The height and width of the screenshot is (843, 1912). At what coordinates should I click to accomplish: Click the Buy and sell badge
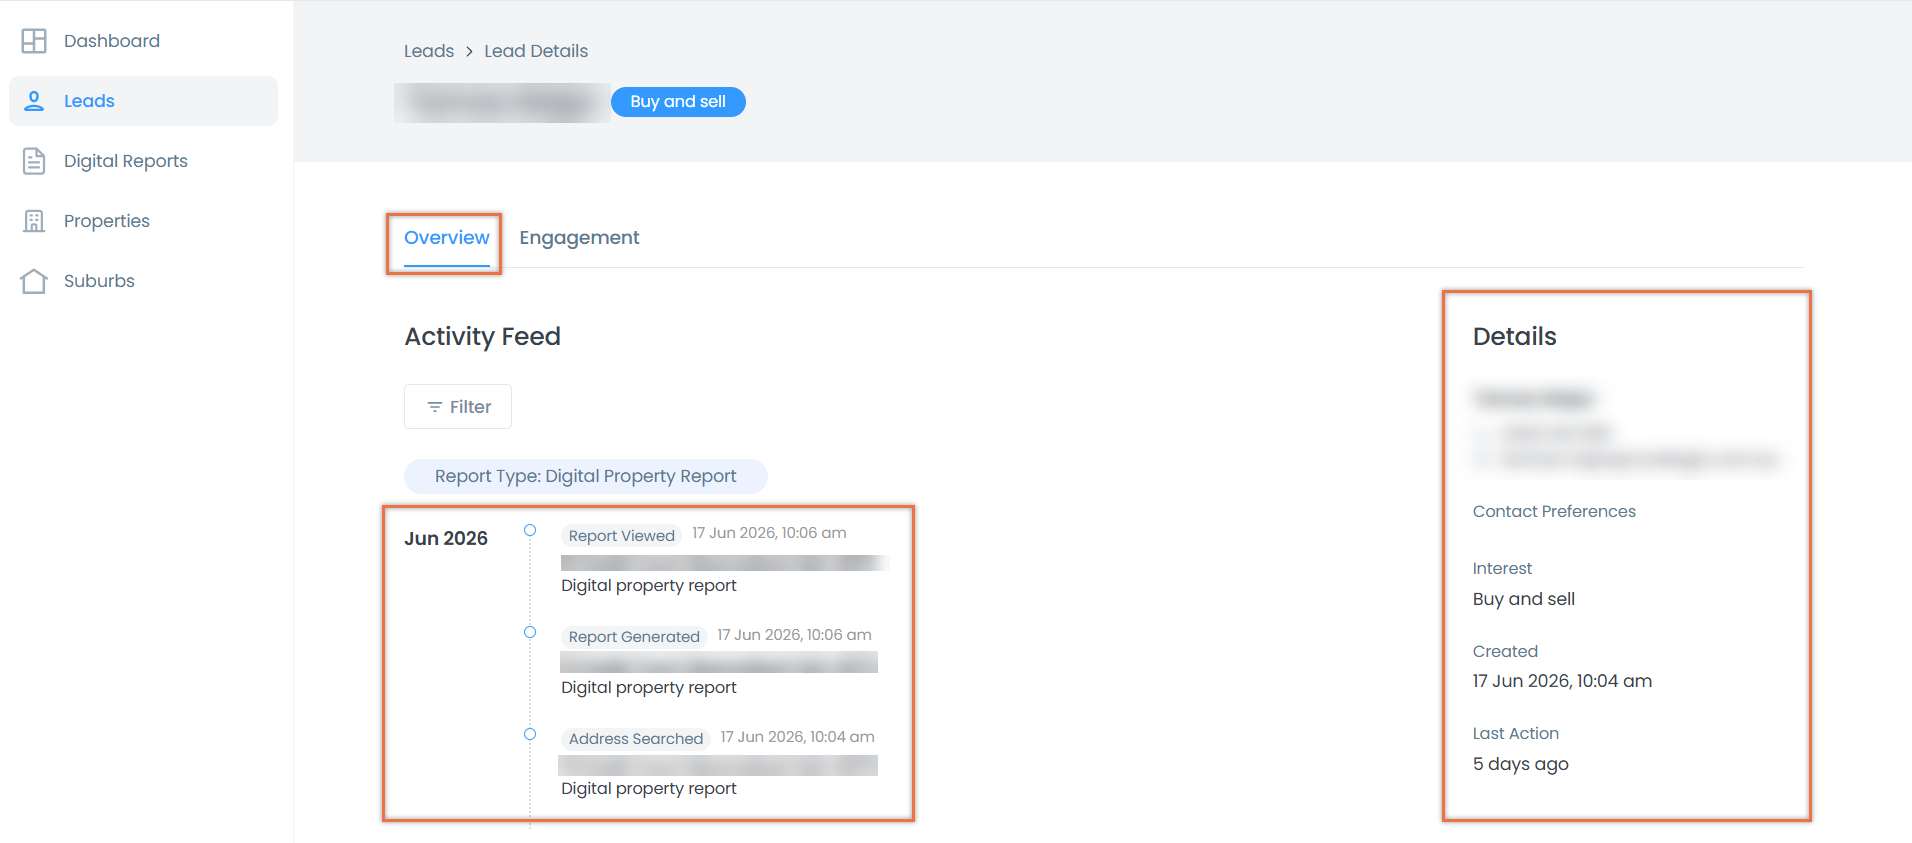(x=678, y=102)
